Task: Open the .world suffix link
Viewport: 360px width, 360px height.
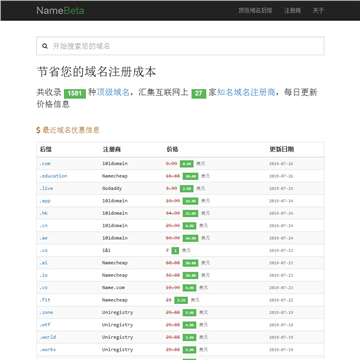Action: coord(48,337)
